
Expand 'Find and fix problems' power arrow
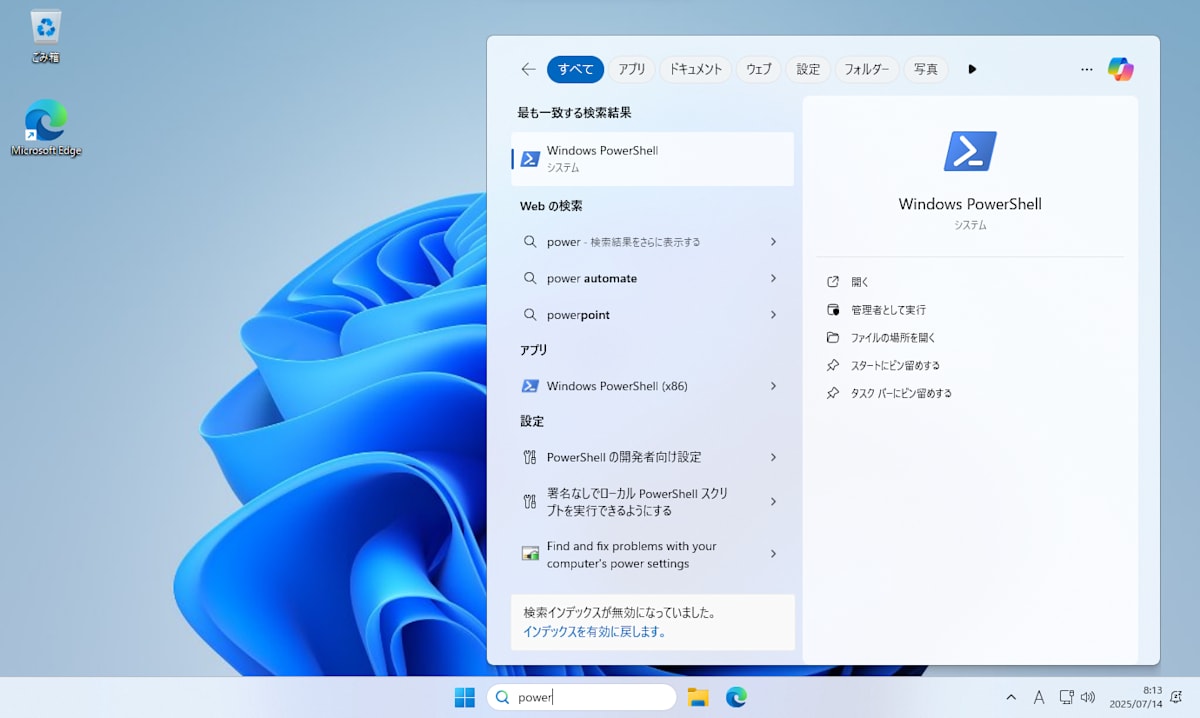click(x=773, y=554)
